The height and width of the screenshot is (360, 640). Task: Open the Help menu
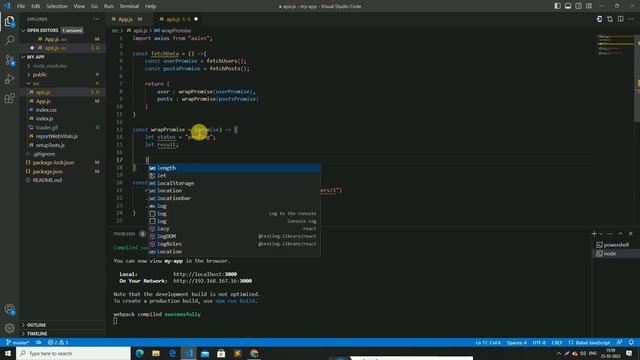151,6
